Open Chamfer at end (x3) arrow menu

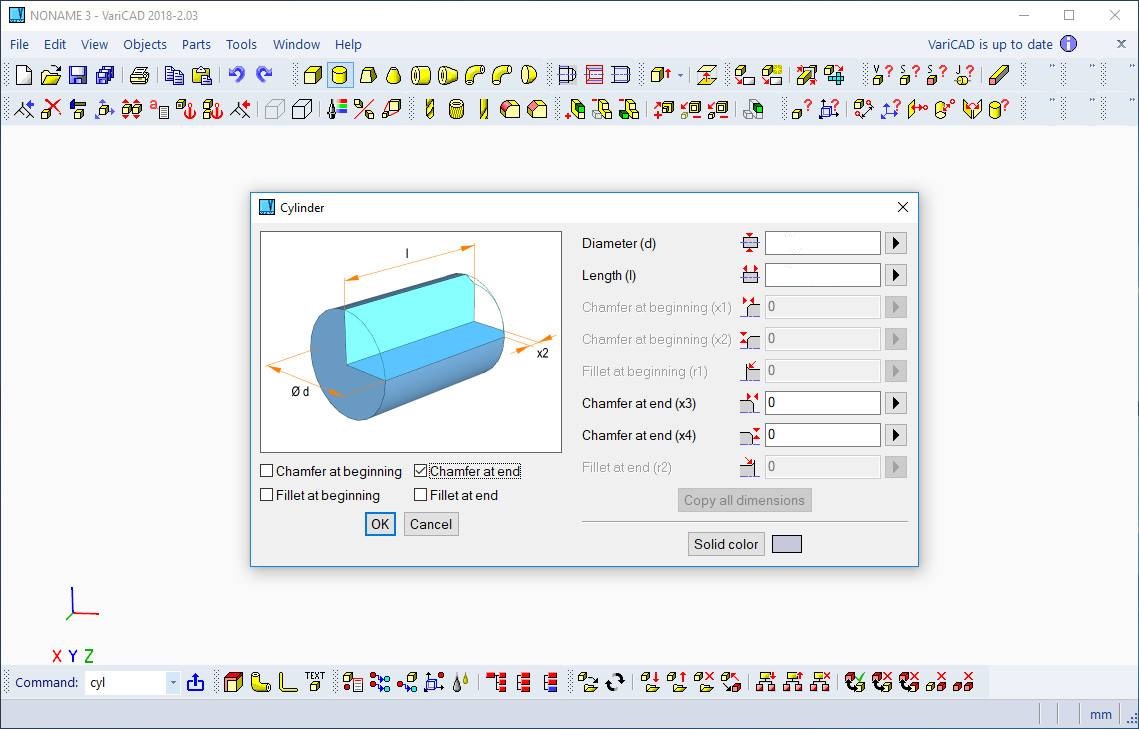(x=896, y=403)
